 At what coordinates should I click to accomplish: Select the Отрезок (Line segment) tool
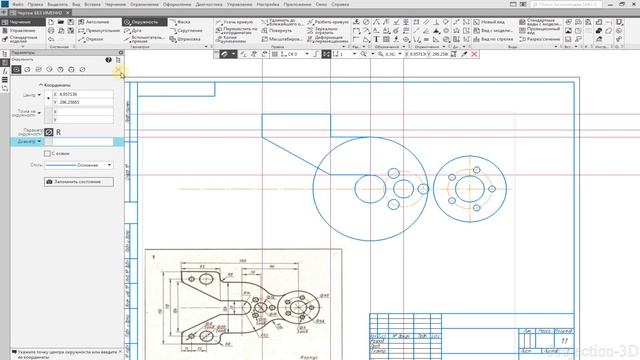[x=91, y=39]
